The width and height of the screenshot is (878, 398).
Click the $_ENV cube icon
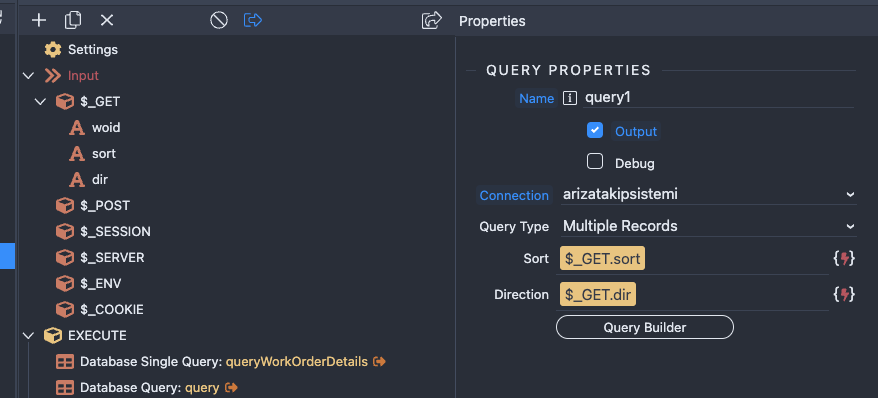[x=65, y=284]
